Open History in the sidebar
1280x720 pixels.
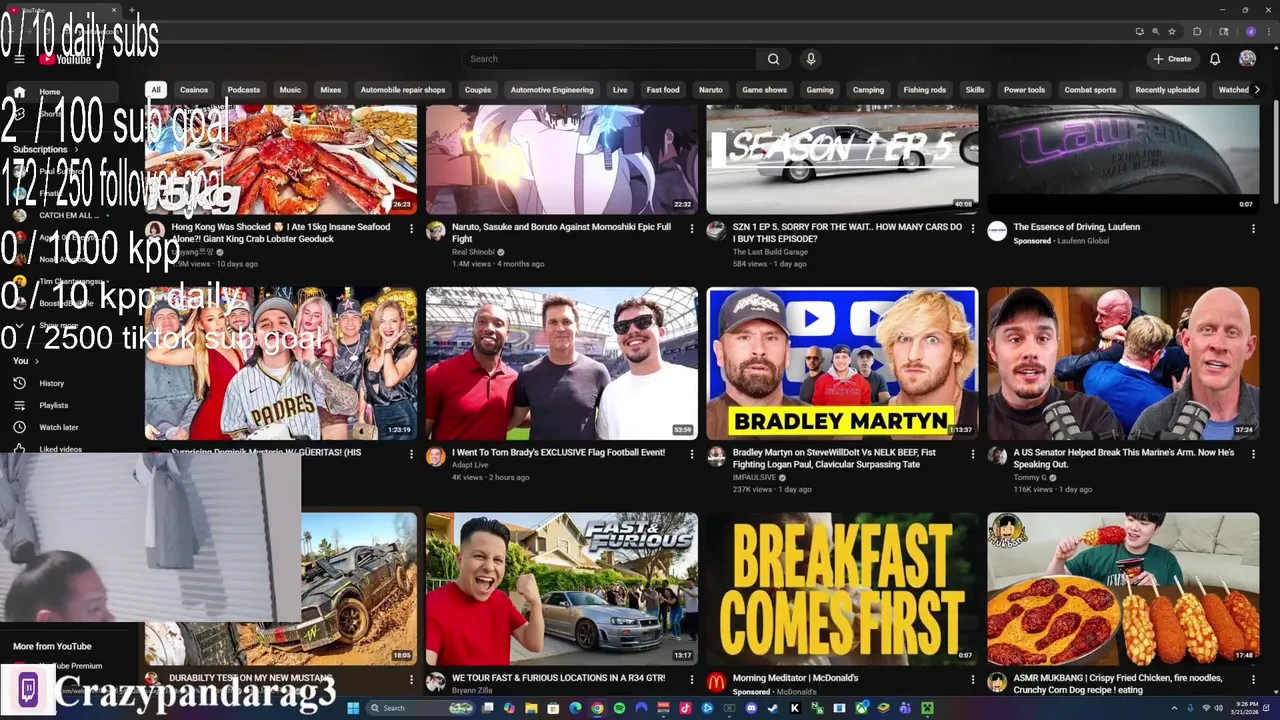[x=52, y=383]
